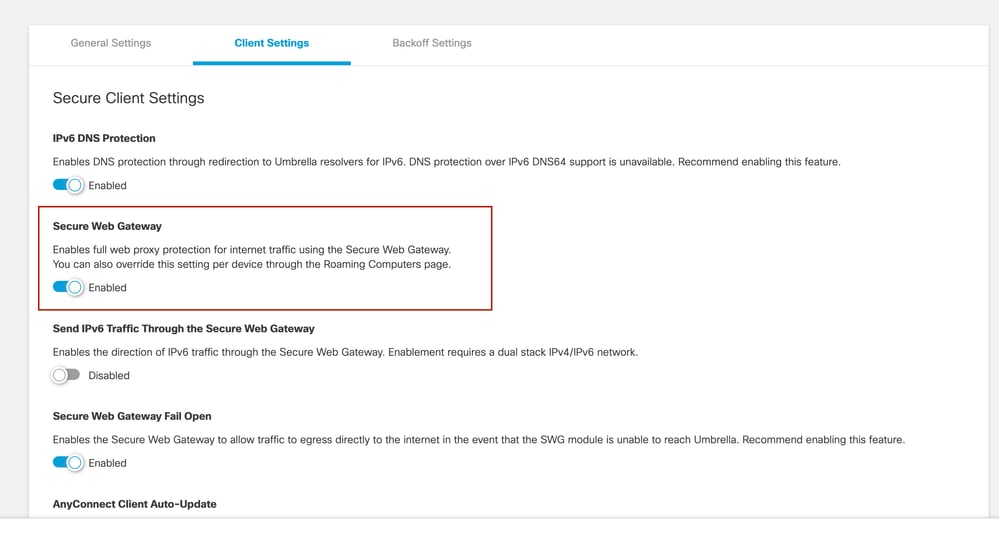Select the Client Settings tab
Viewport: 999px width, 549px height.
point(271,43)
